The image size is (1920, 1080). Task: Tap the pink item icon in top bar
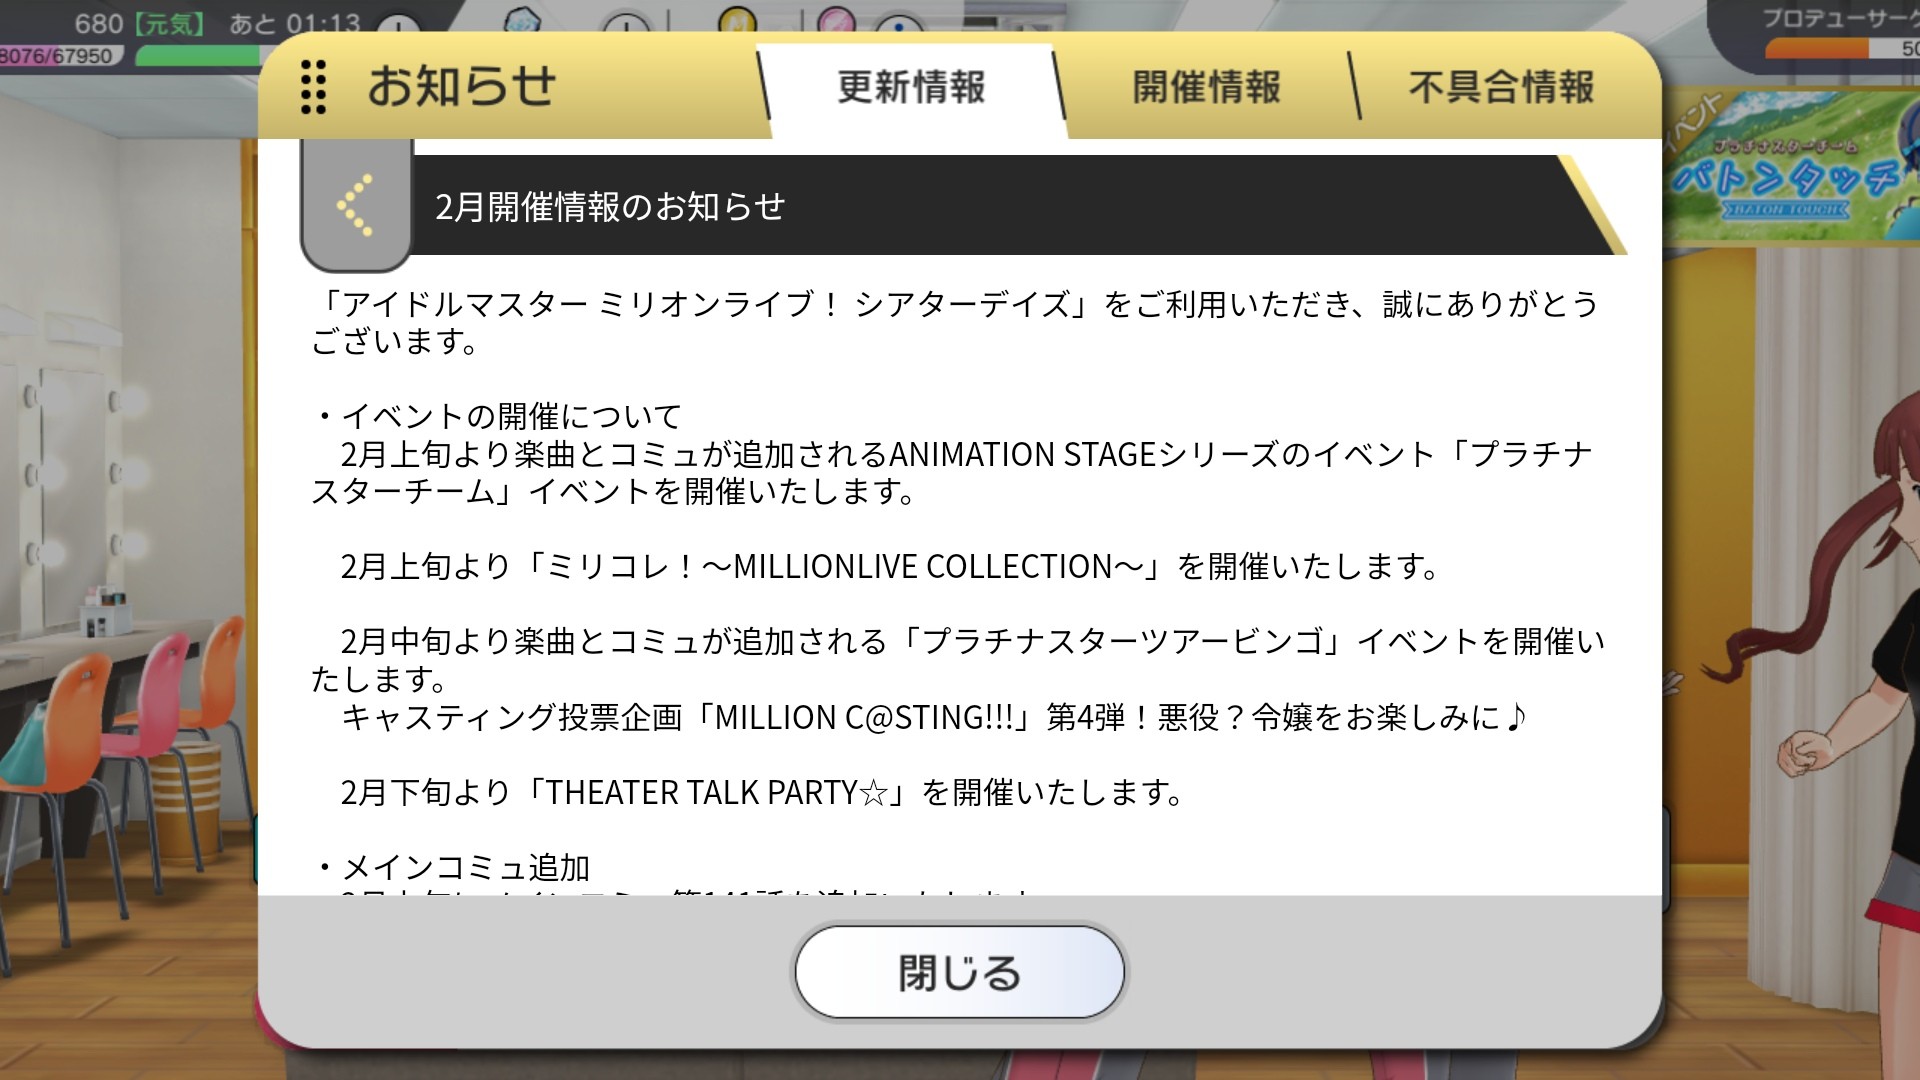point(836,18)
